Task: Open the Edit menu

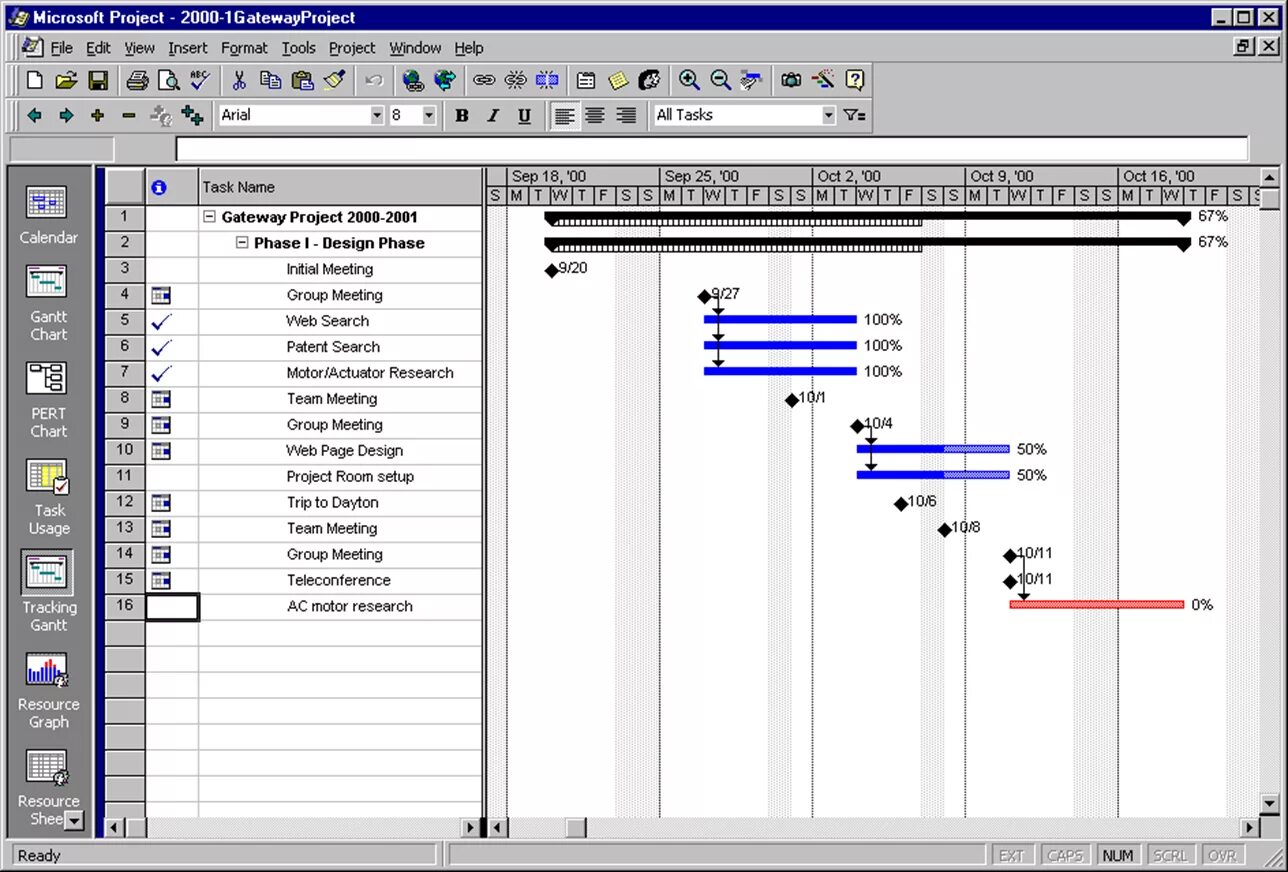Action: click(98, 48)
